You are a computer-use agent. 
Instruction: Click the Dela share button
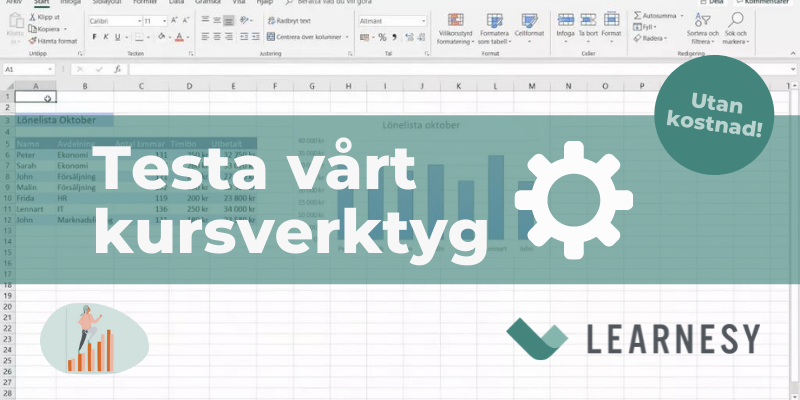coord(713,2)
